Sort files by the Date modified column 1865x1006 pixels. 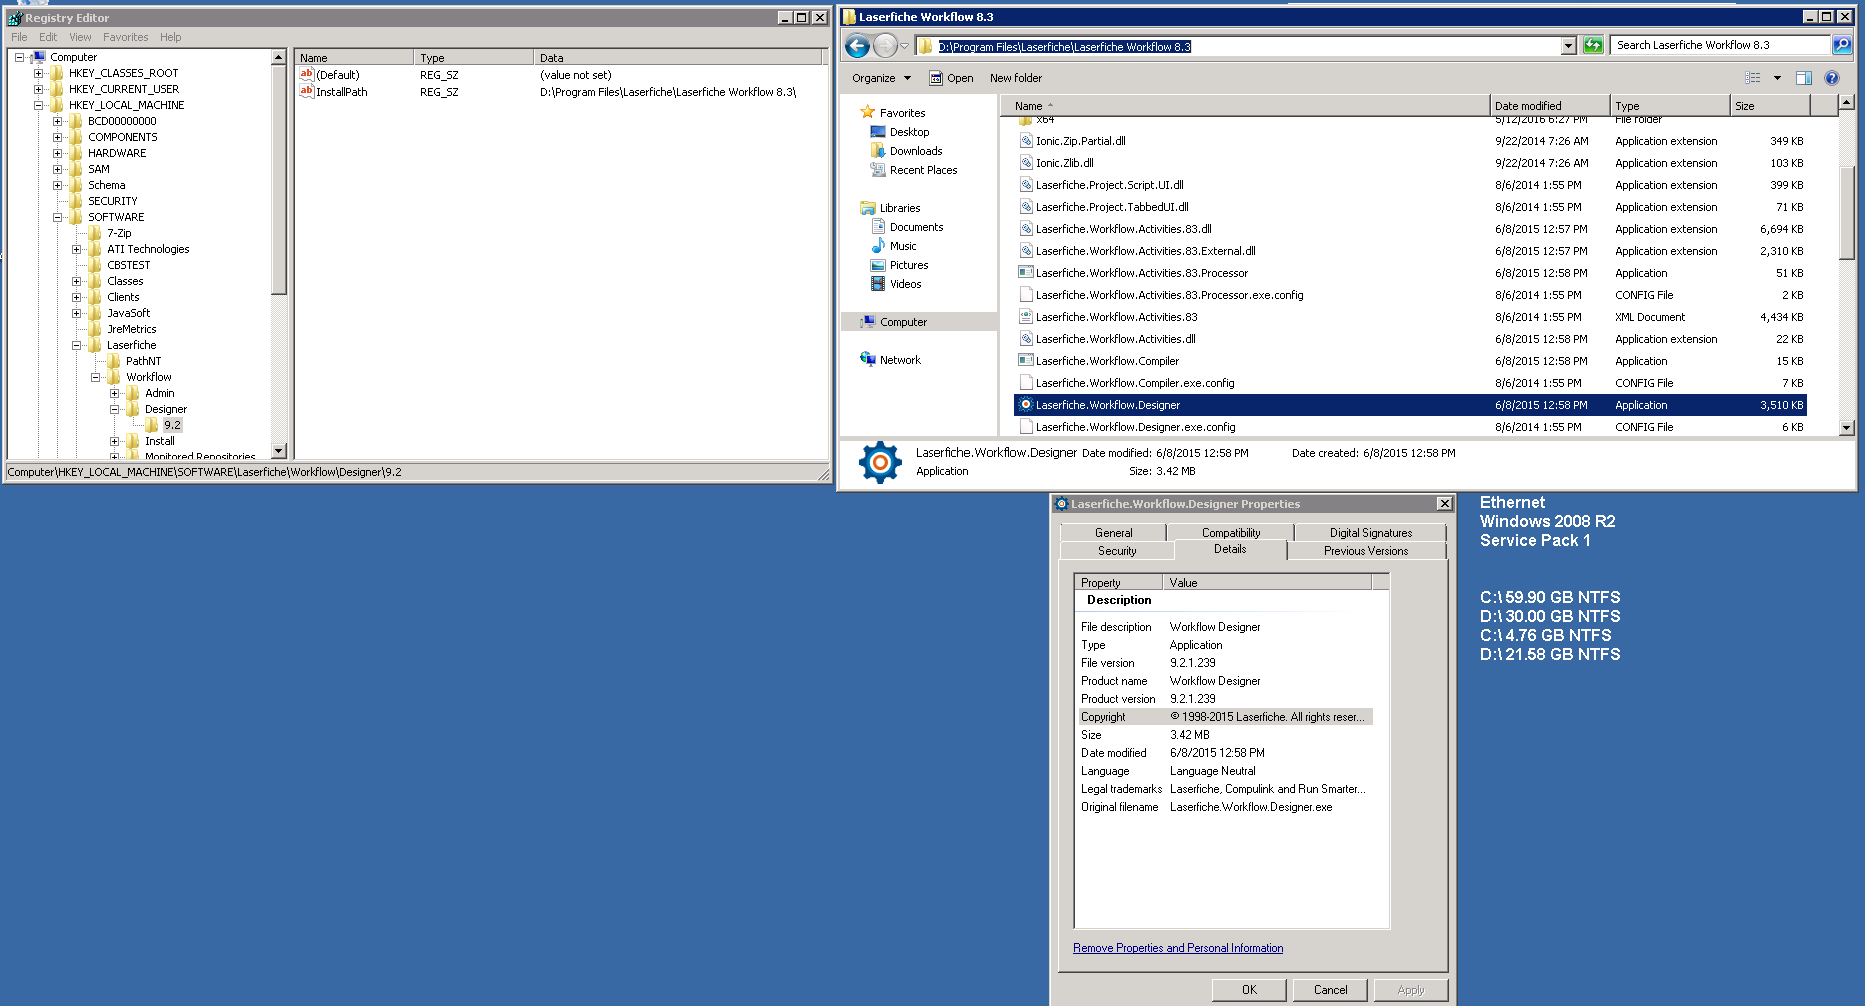coord(1550,105)
